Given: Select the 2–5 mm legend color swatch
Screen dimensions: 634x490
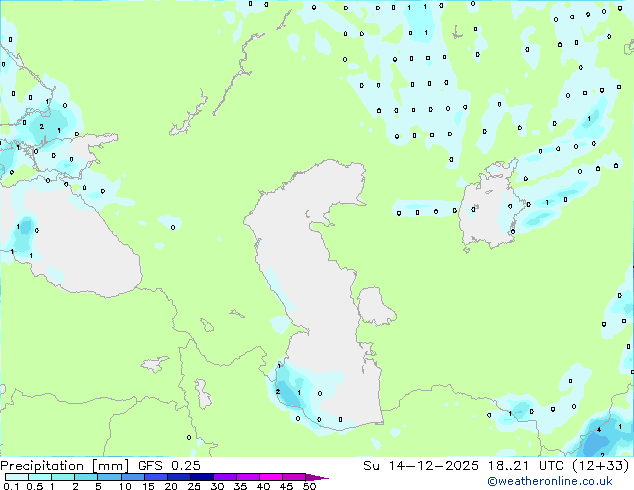Looking at the screenshot, I should coord(86,477).
